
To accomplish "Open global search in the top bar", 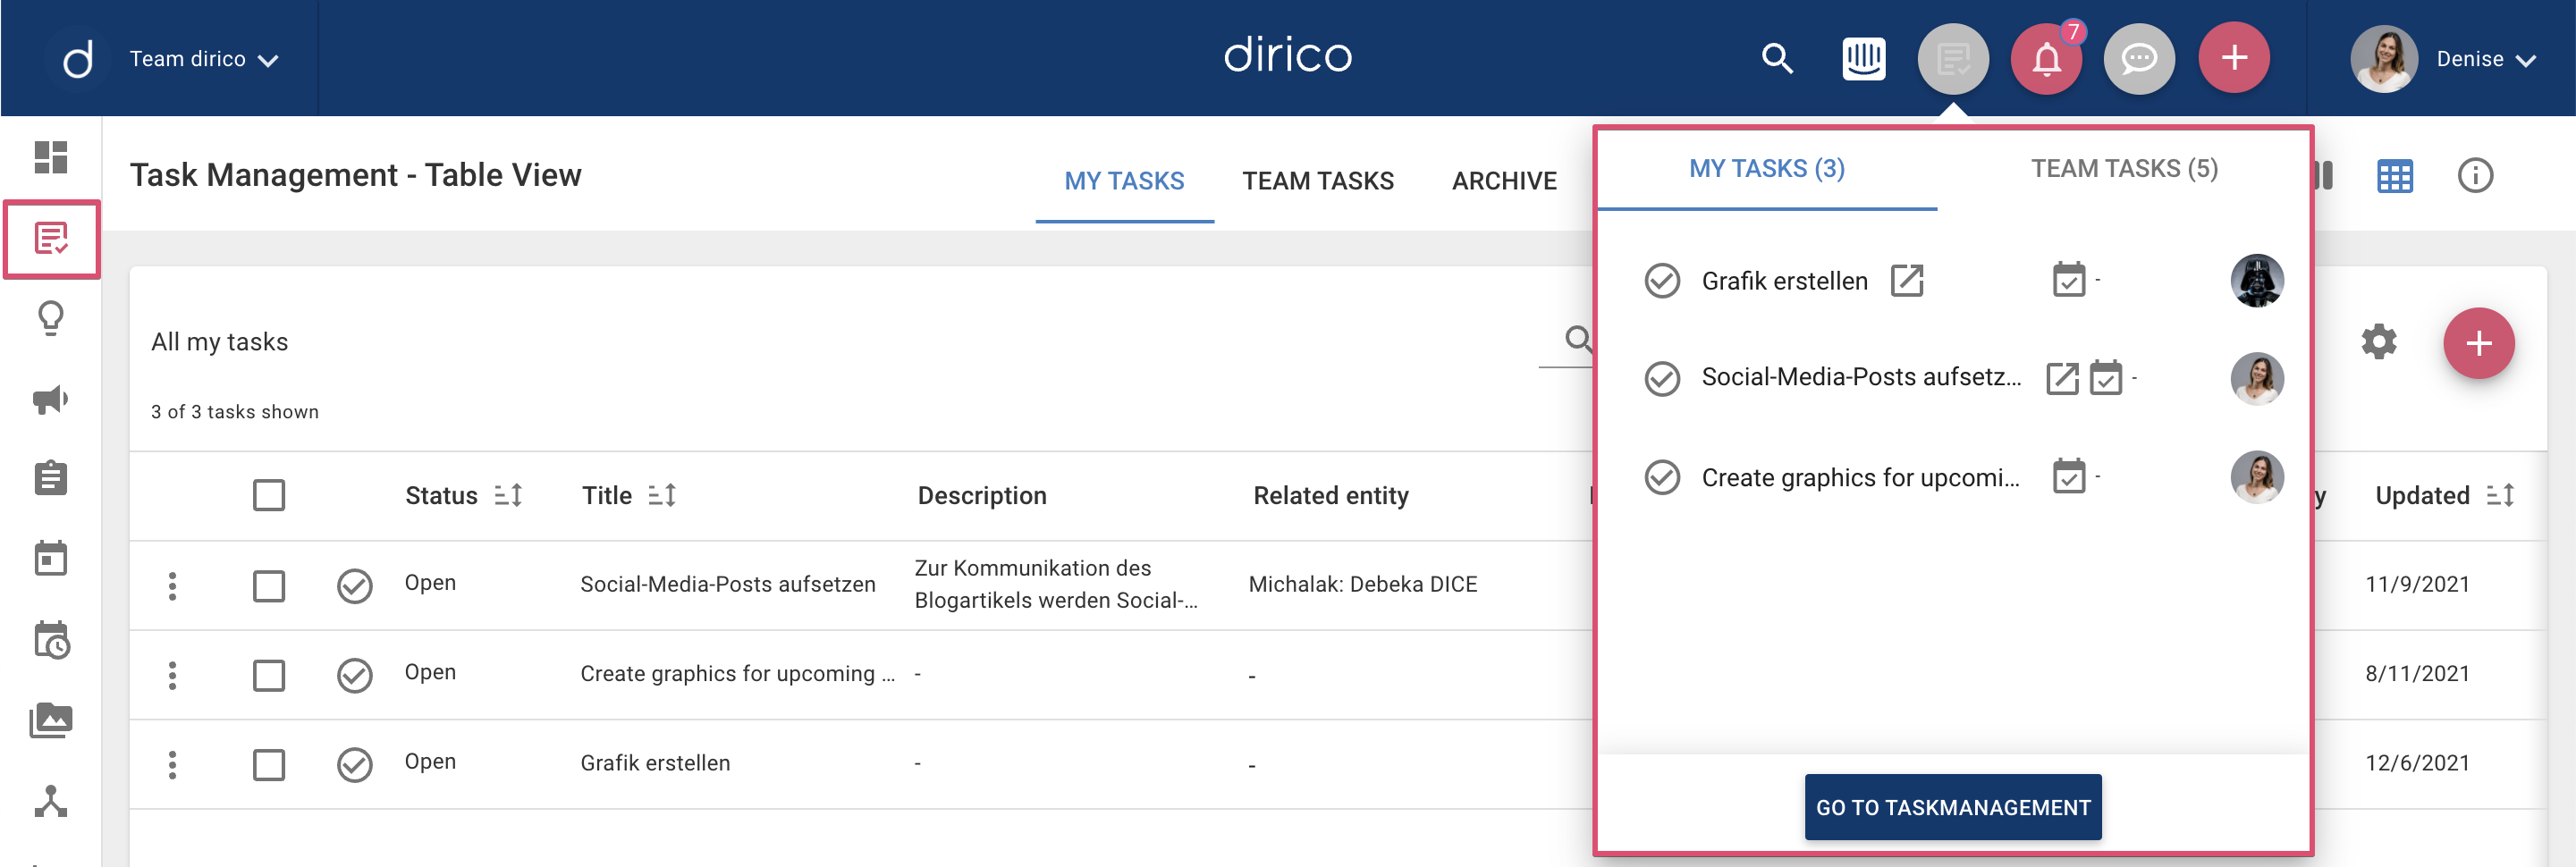I will 1778,58.
